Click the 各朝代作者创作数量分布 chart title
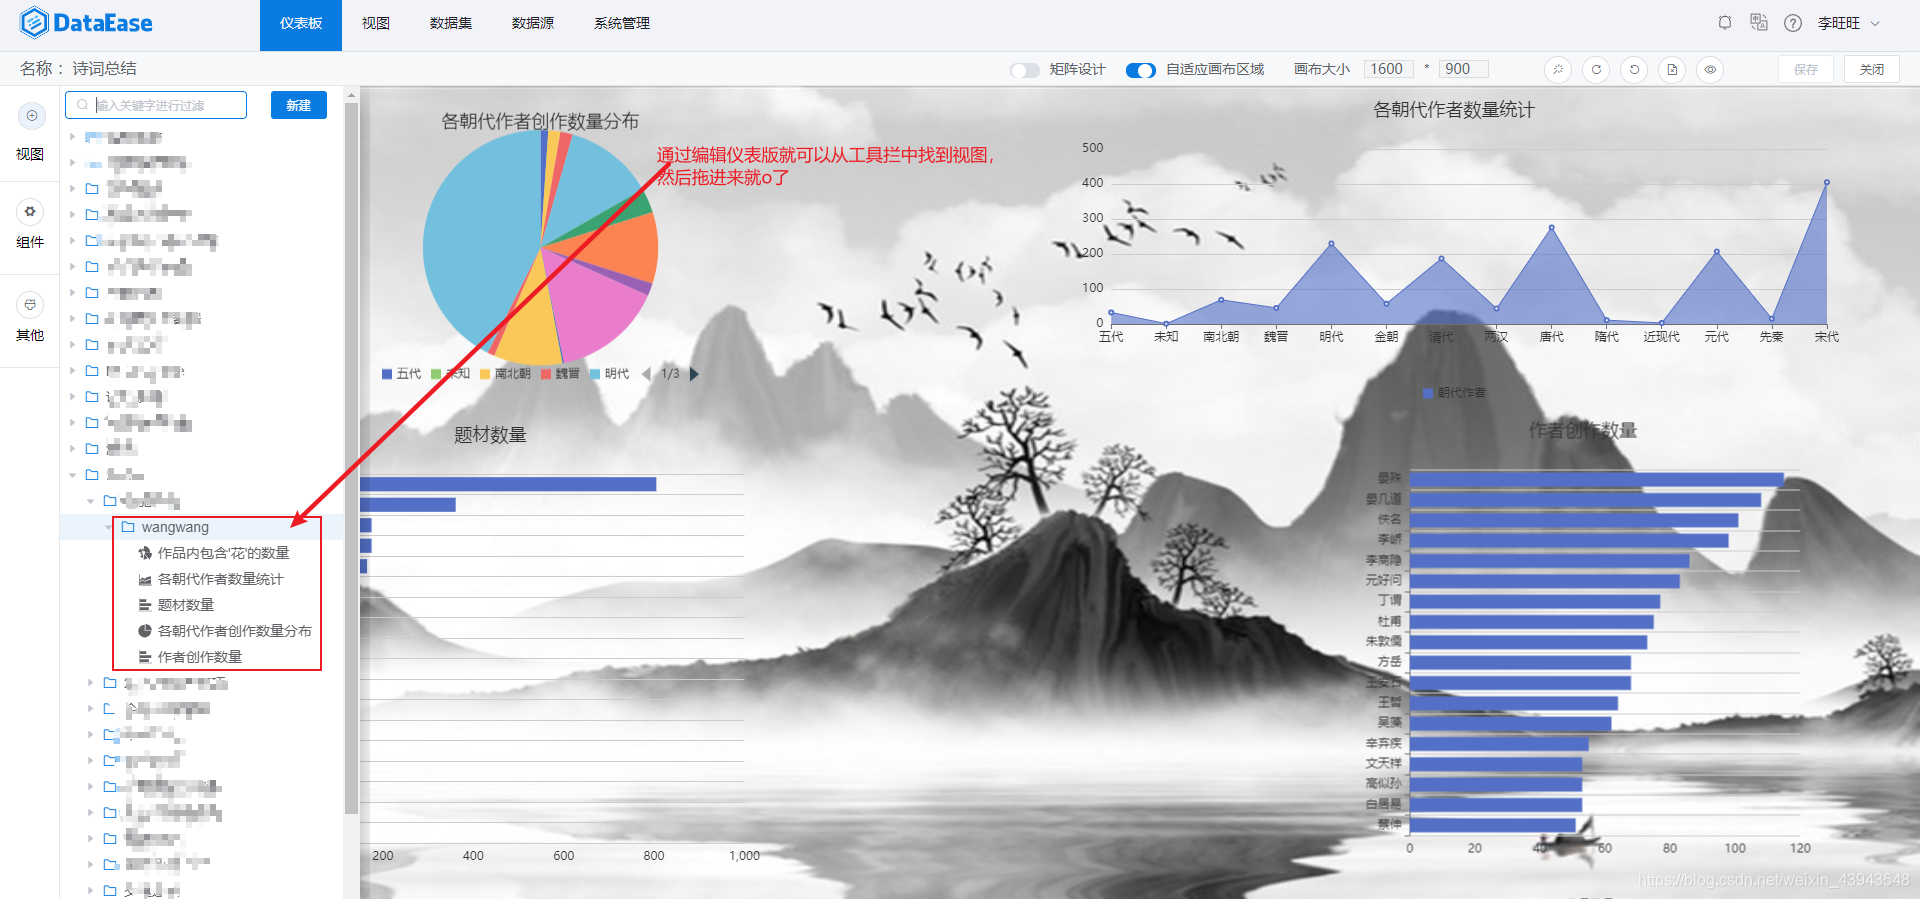The image size is (1920, 899). [x=540, y=121]
